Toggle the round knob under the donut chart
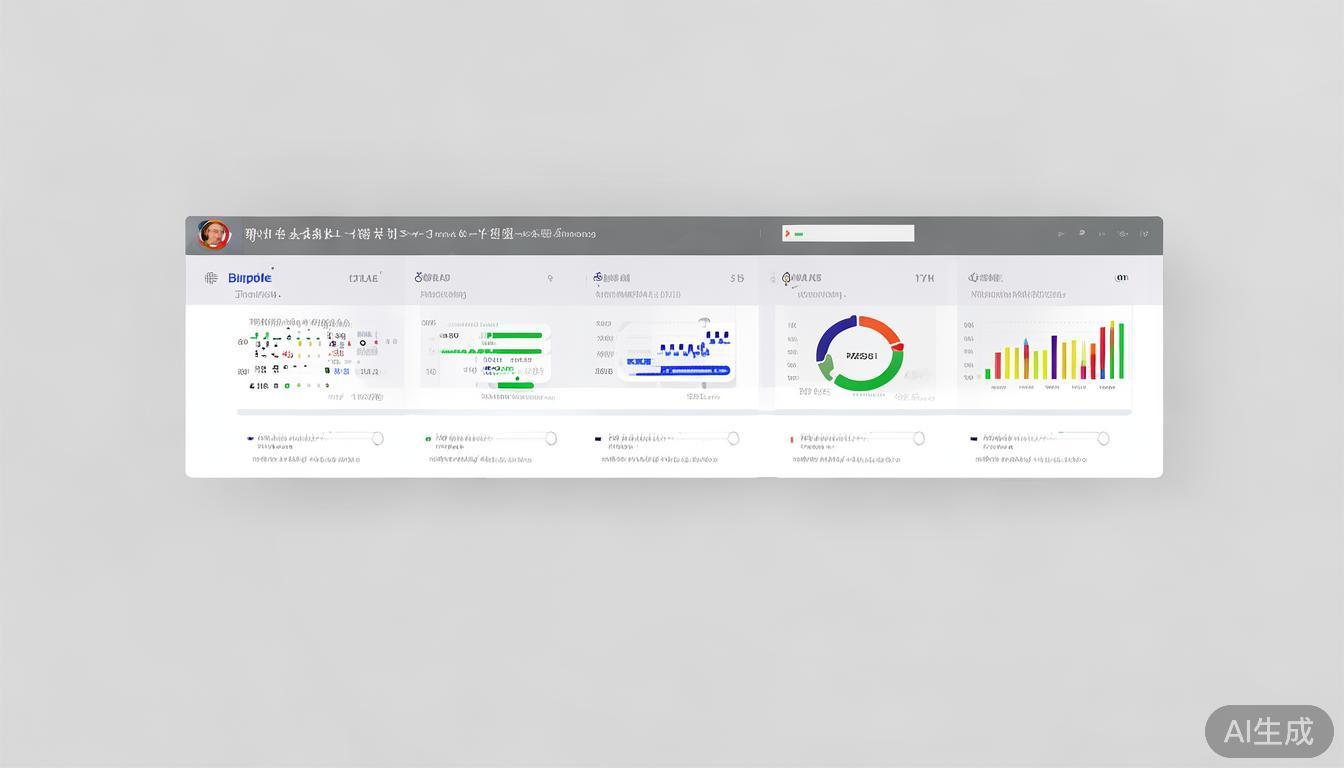1344x768 pixels. pos(918,438)
